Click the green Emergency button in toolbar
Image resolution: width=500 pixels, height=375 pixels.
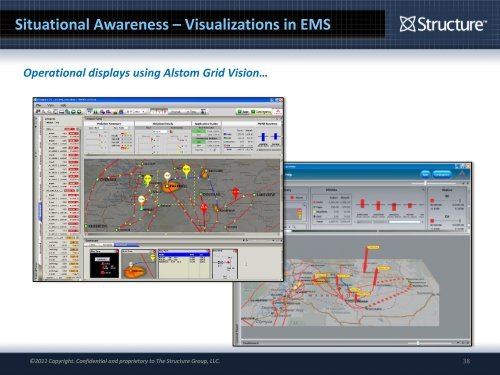coord(261,112)
